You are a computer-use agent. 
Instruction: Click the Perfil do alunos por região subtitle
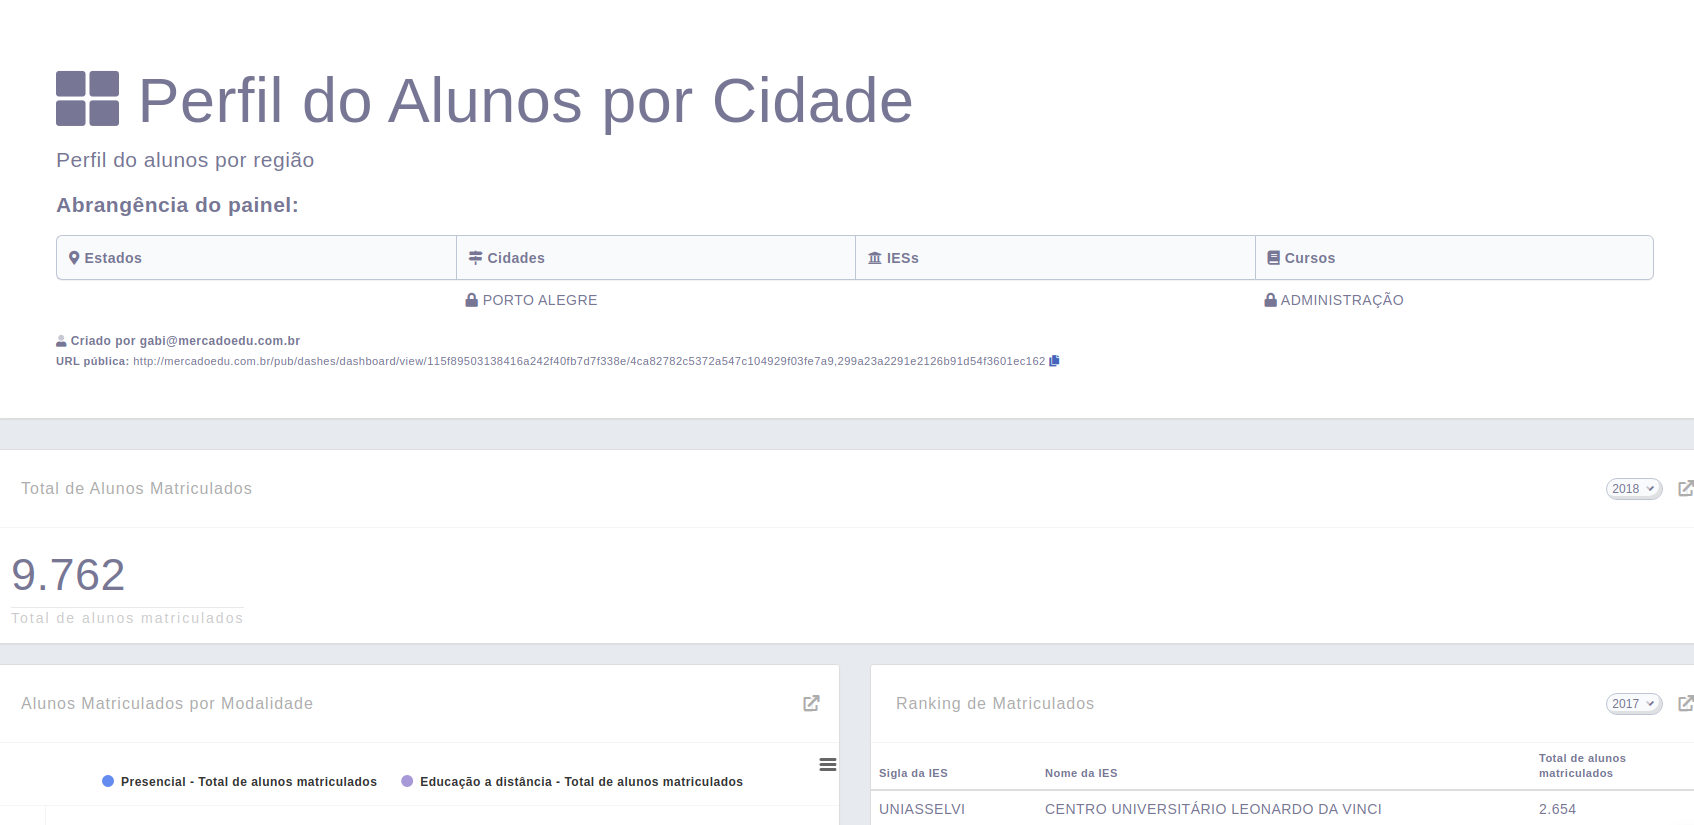click(x=185, y=160)
